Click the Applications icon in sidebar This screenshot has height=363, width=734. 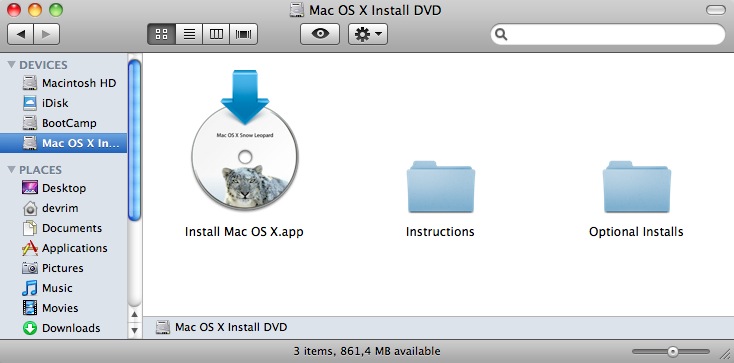(30, 248)
